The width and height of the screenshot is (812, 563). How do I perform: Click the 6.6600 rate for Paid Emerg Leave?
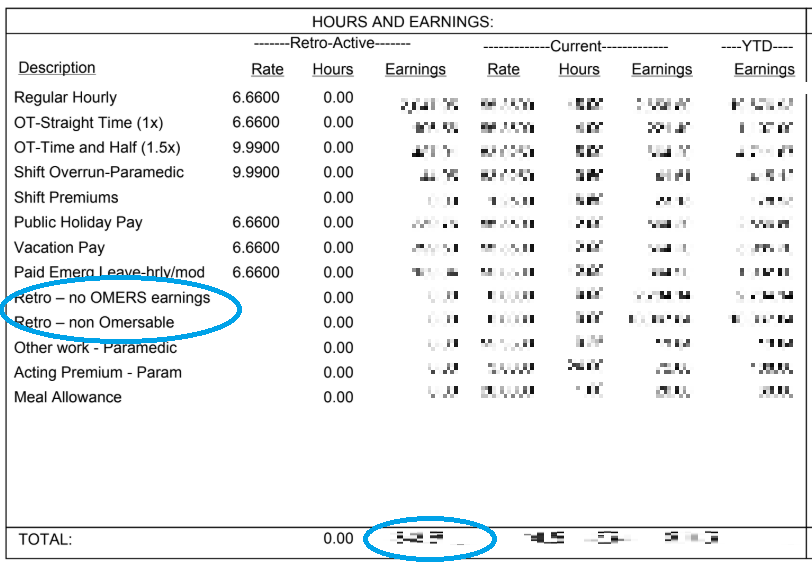tap(256, 272)
